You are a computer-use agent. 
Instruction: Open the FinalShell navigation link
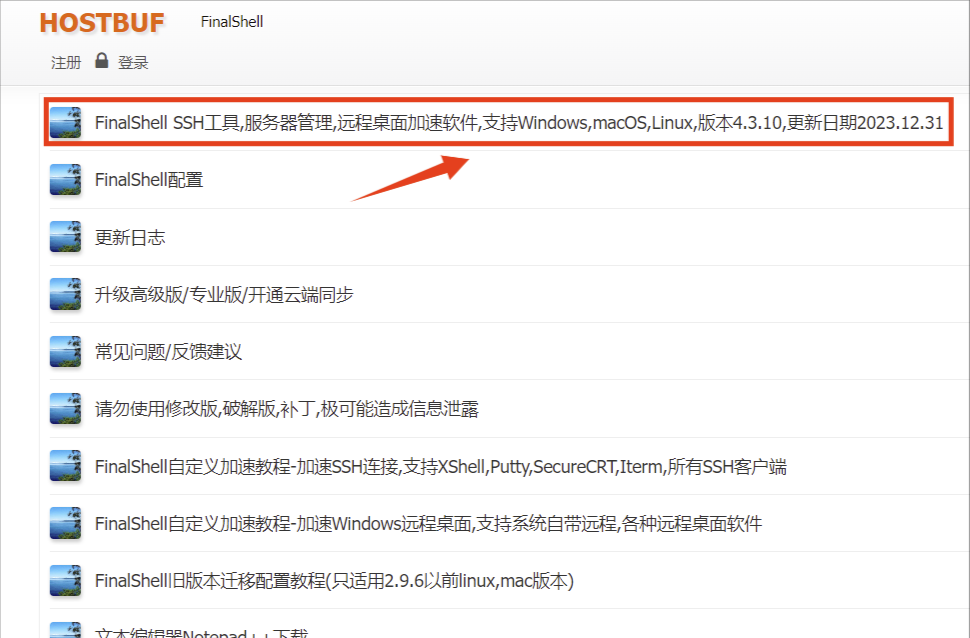pyautogui.click(x=231, y=21)
